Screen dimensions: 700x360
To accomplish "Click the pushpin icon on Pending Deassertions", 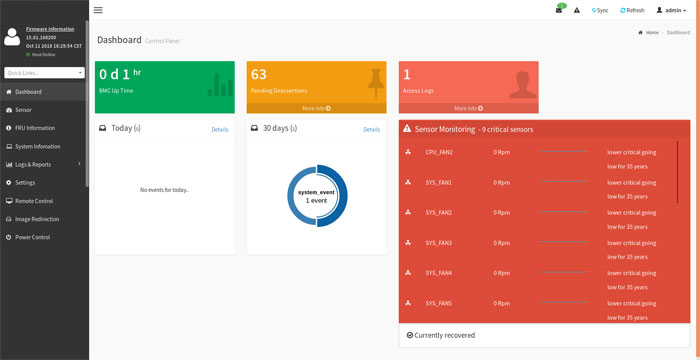I will click(375, 84).
